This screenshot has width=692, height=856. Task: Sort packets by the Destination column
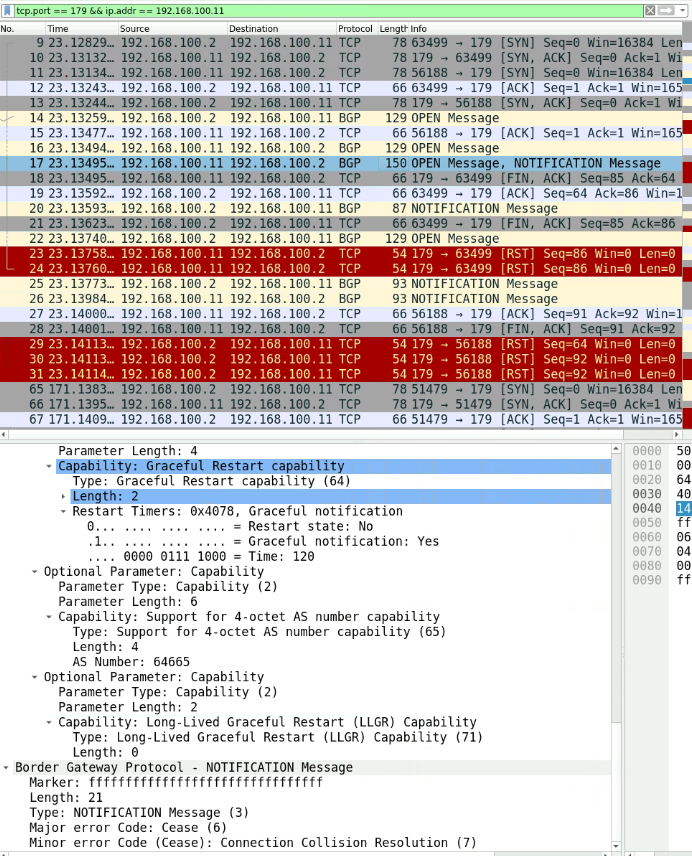282,28
